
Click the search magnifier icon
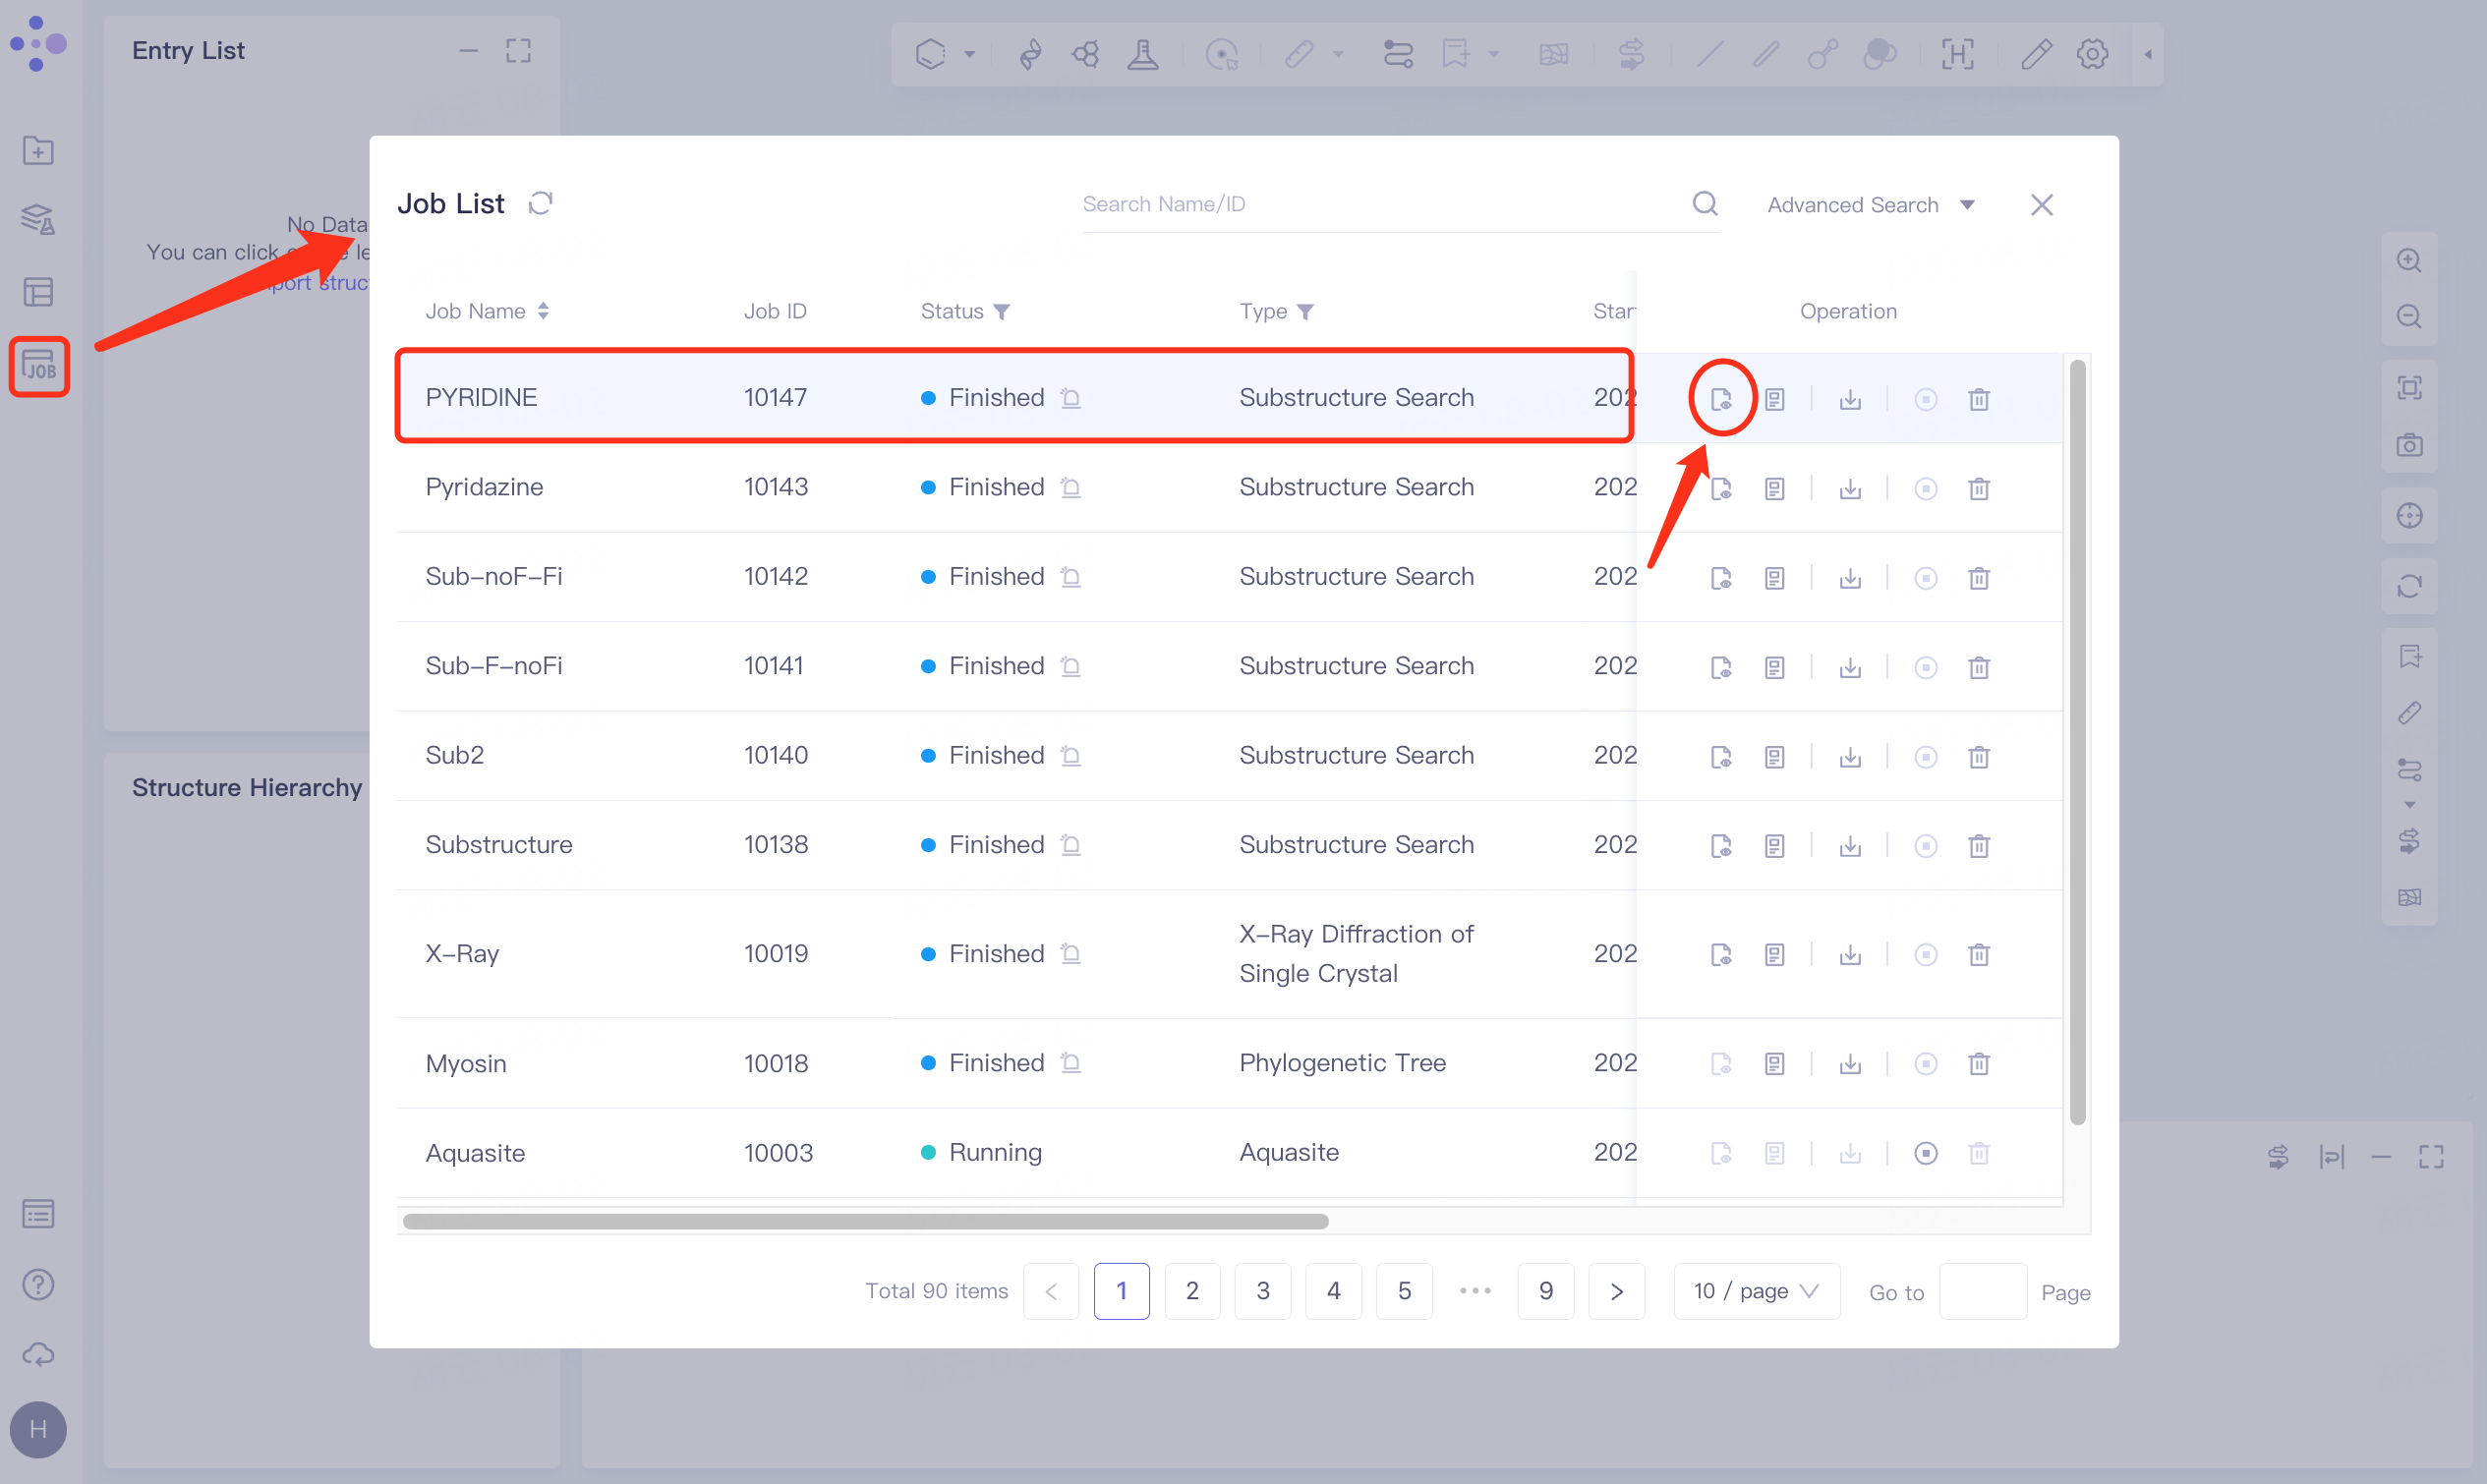coord(1705,205)
